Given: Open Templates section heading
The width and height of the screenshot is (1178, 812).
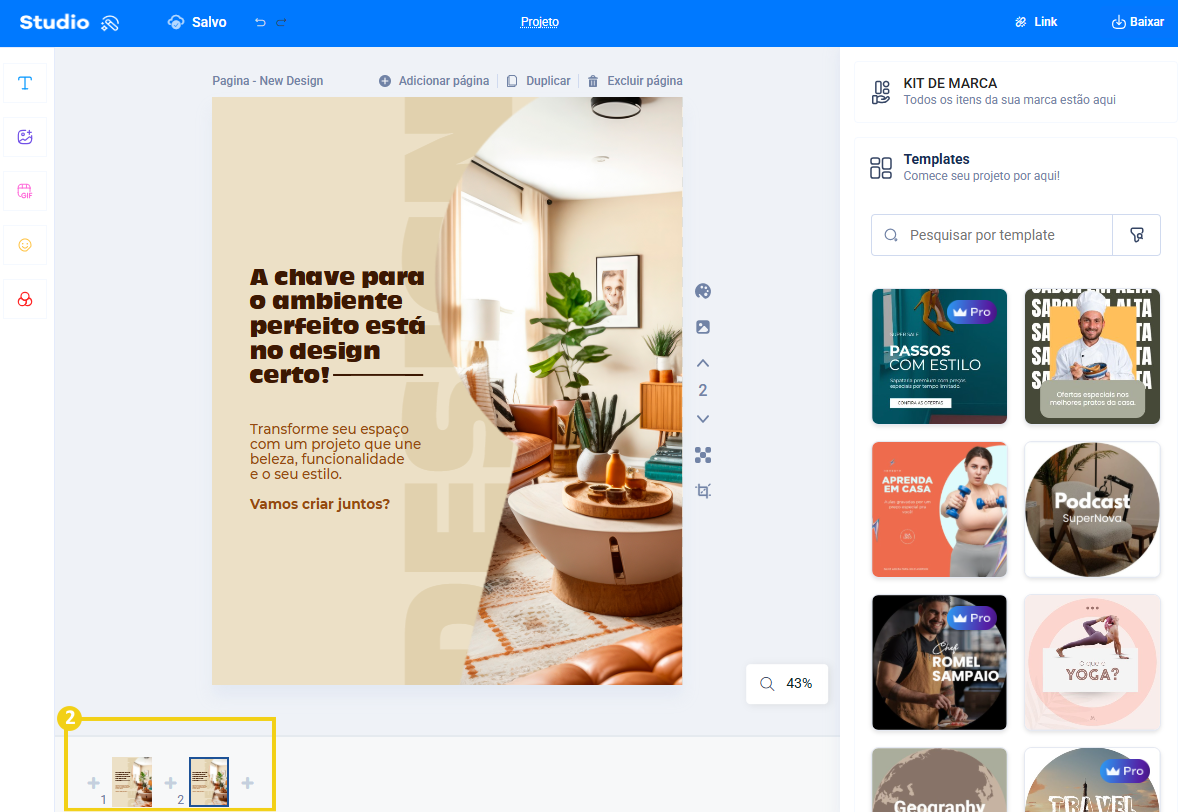Looking at the screenshot, I should [936, 159].
